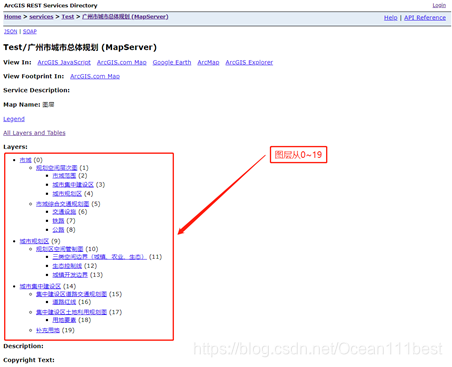Image resolution: width=452 pixels, height=367 pixels.
Task: Open layer 城镇开发边界 (13)
Action: tap(70, 275)
